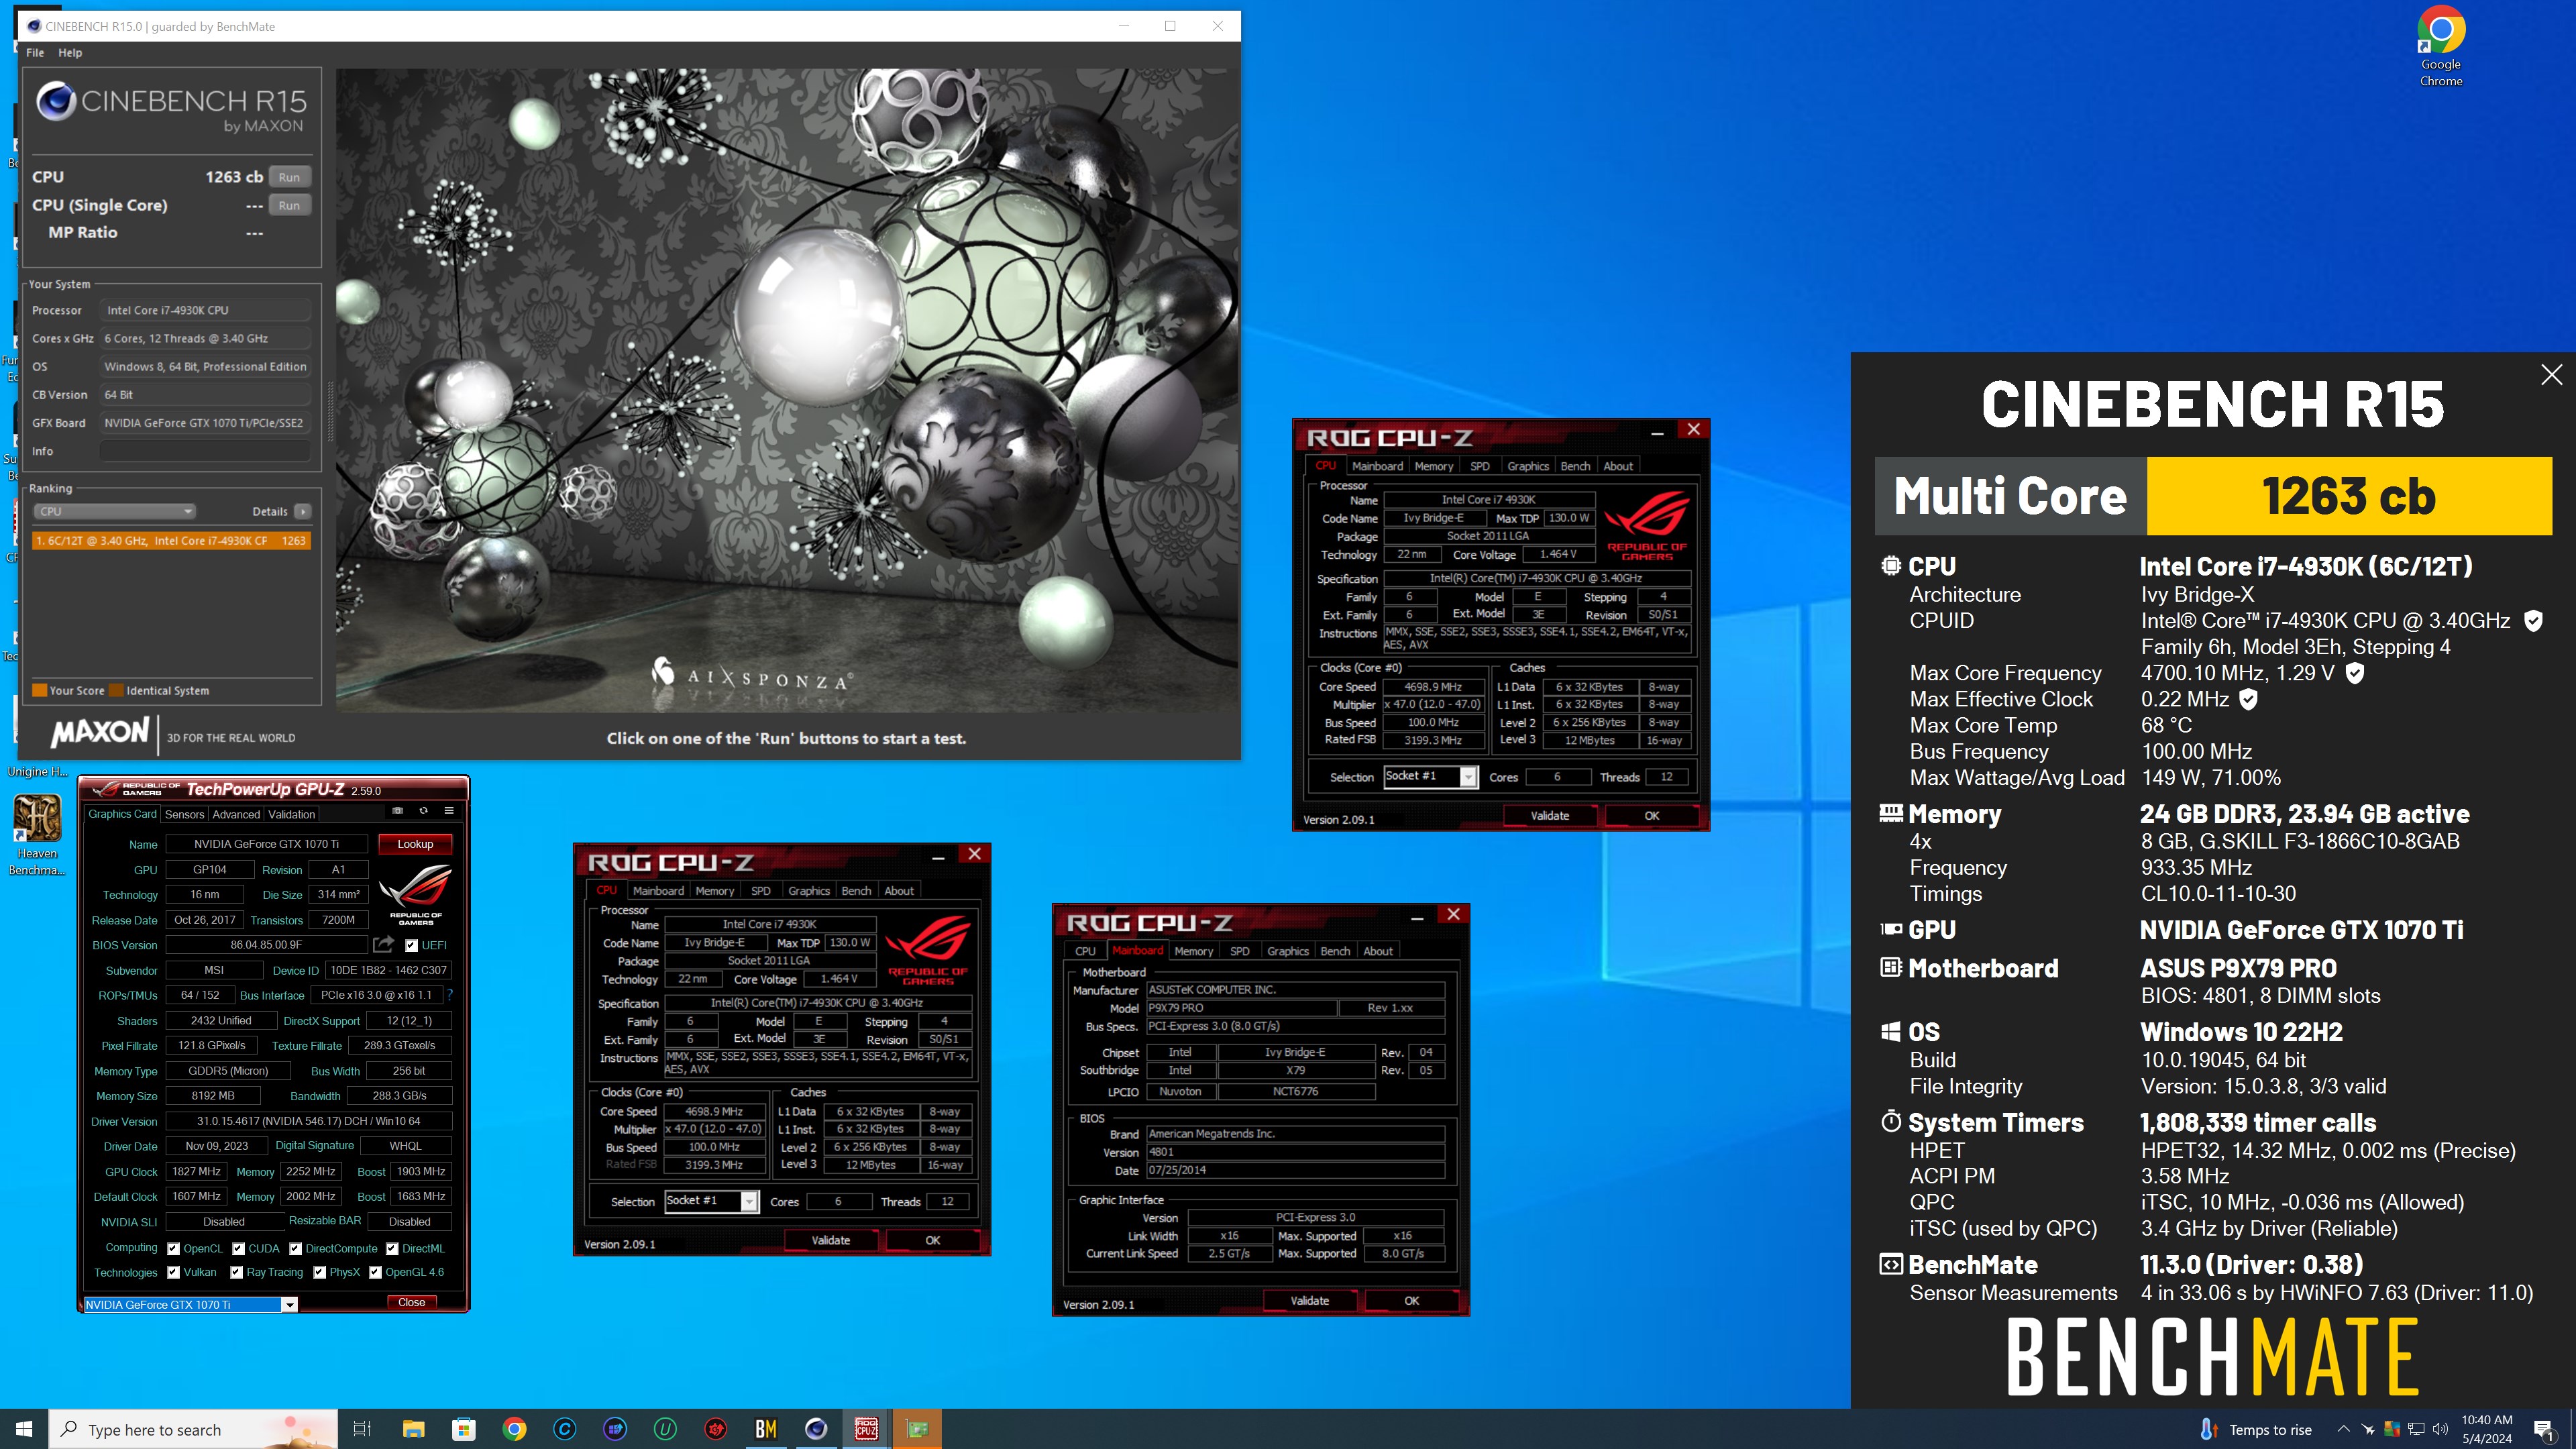Toggle the DirectML checkbox
The width and height of the screenshot is (2576, 1449).
click(x=392, y=1248)
